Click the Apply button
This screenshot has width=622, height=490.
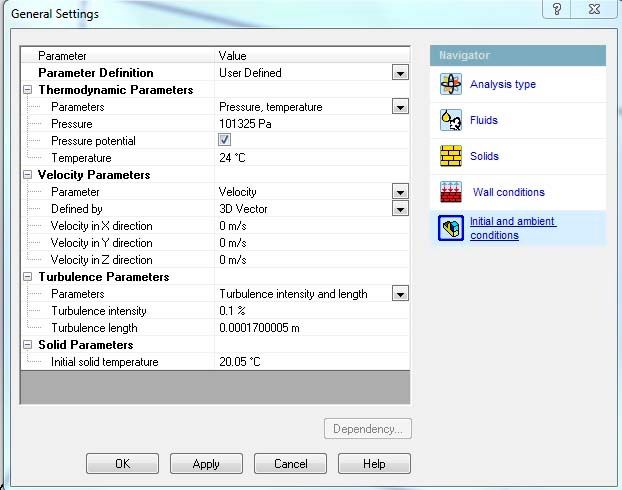tap(206, 463)
